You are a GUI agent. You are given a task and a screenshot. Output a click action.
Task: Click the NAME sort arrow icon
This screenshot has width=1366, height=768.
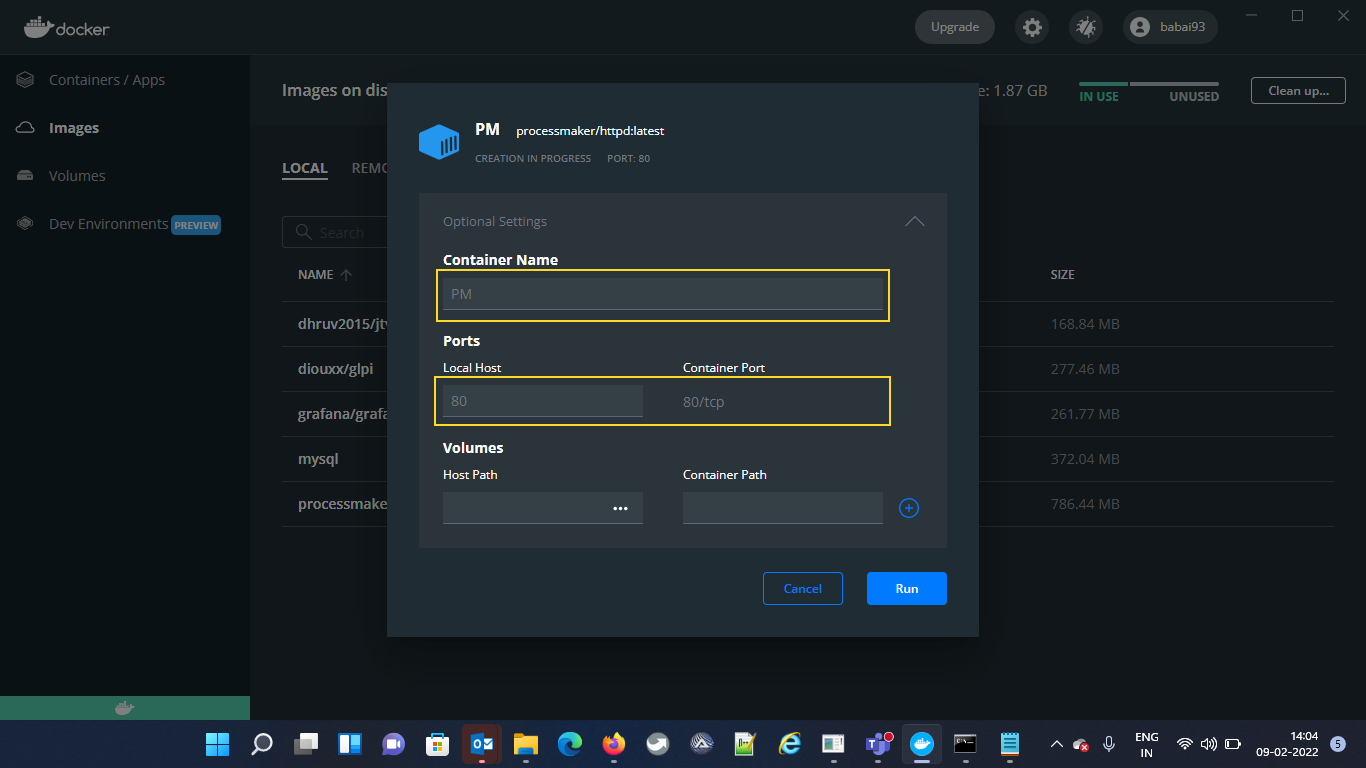coord(346,274)
